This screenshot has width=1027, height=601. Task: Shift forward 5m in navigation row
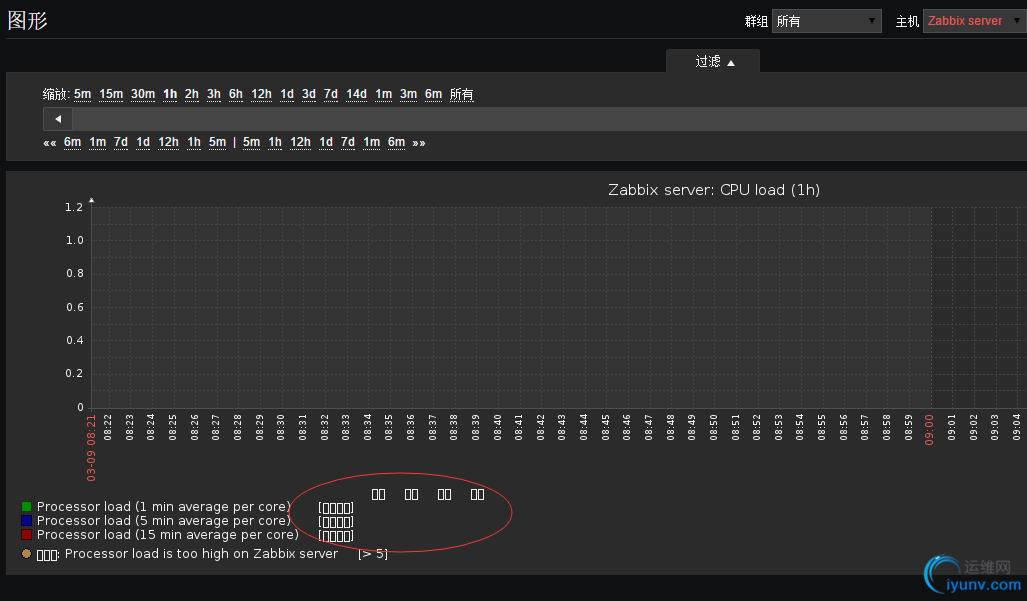(x=252, y=142)
